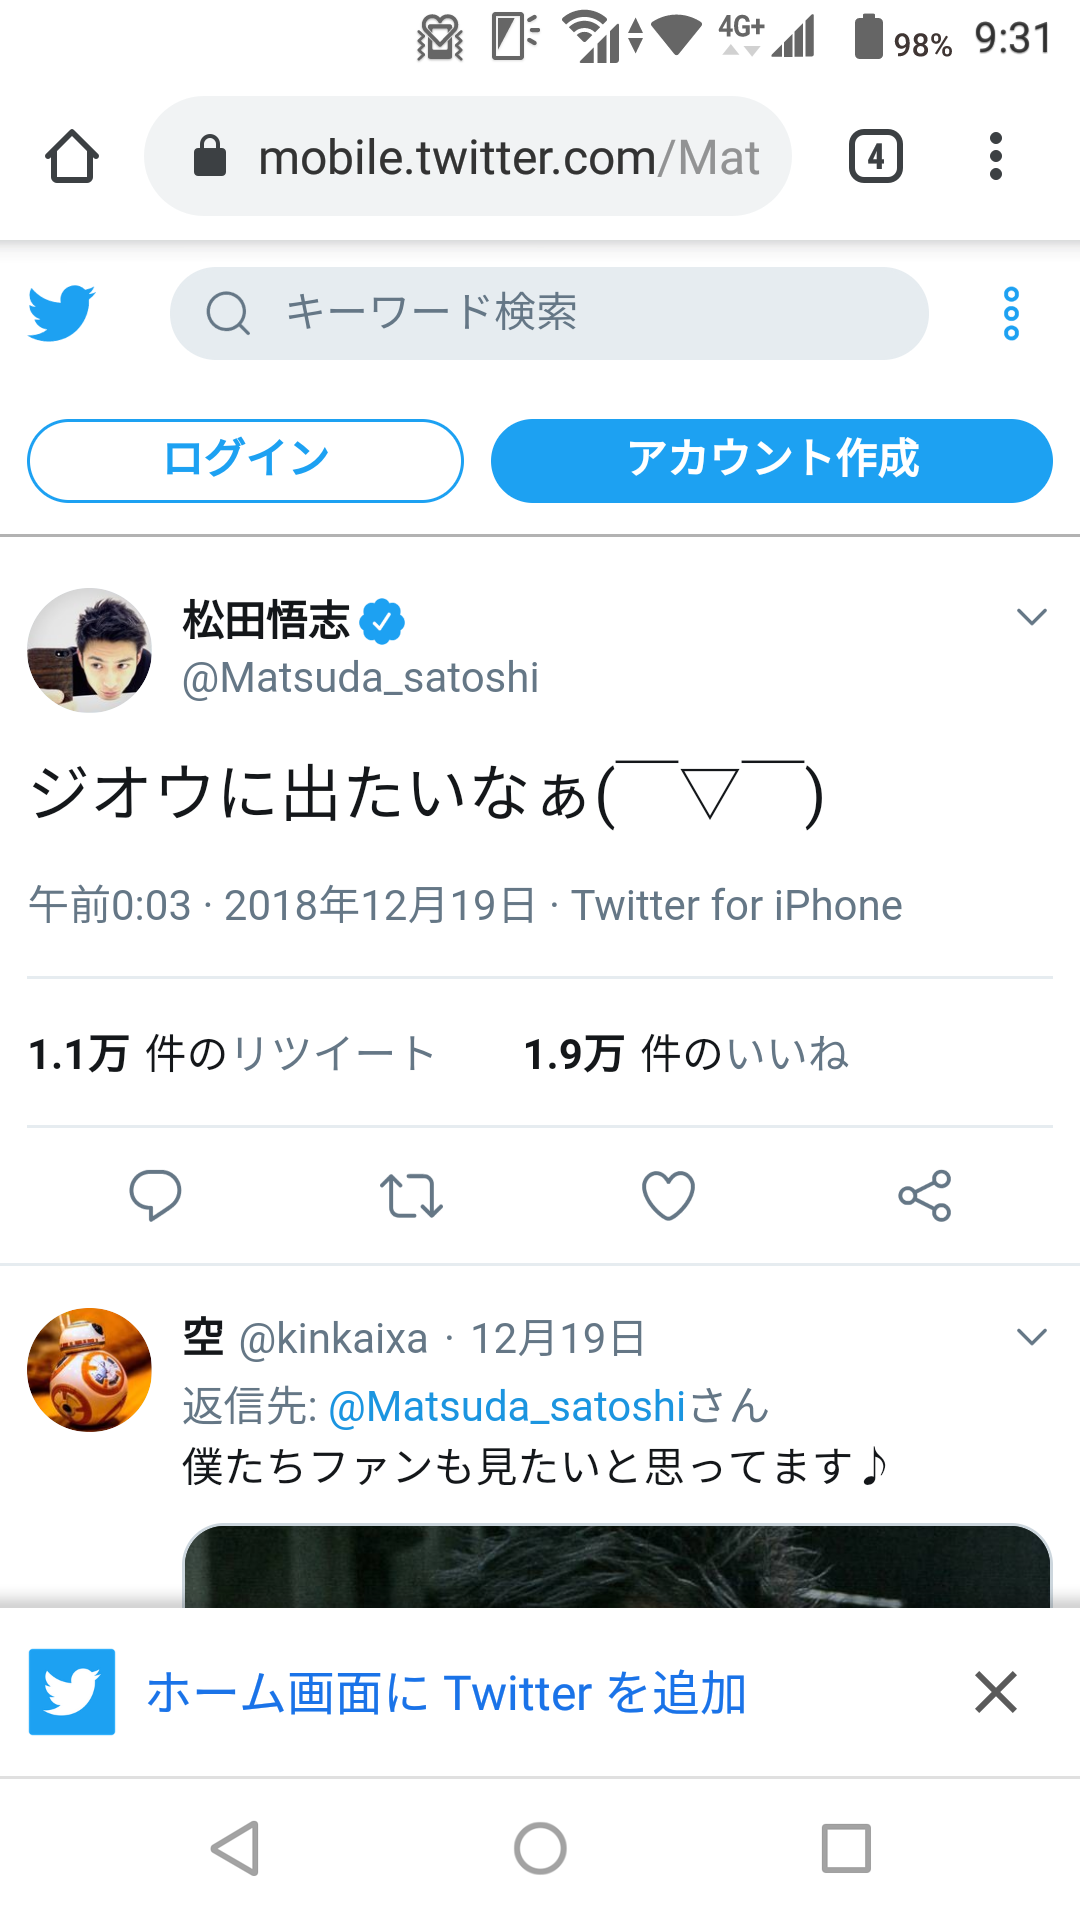
Task: Expand options chevron on 空's reply
Action: coord(1031,1337)
